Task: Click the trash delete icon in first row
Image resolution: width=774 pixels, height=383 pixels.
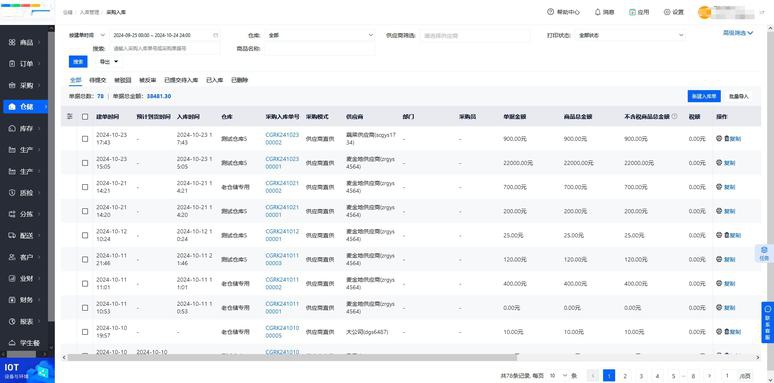Action: (726, 139)
